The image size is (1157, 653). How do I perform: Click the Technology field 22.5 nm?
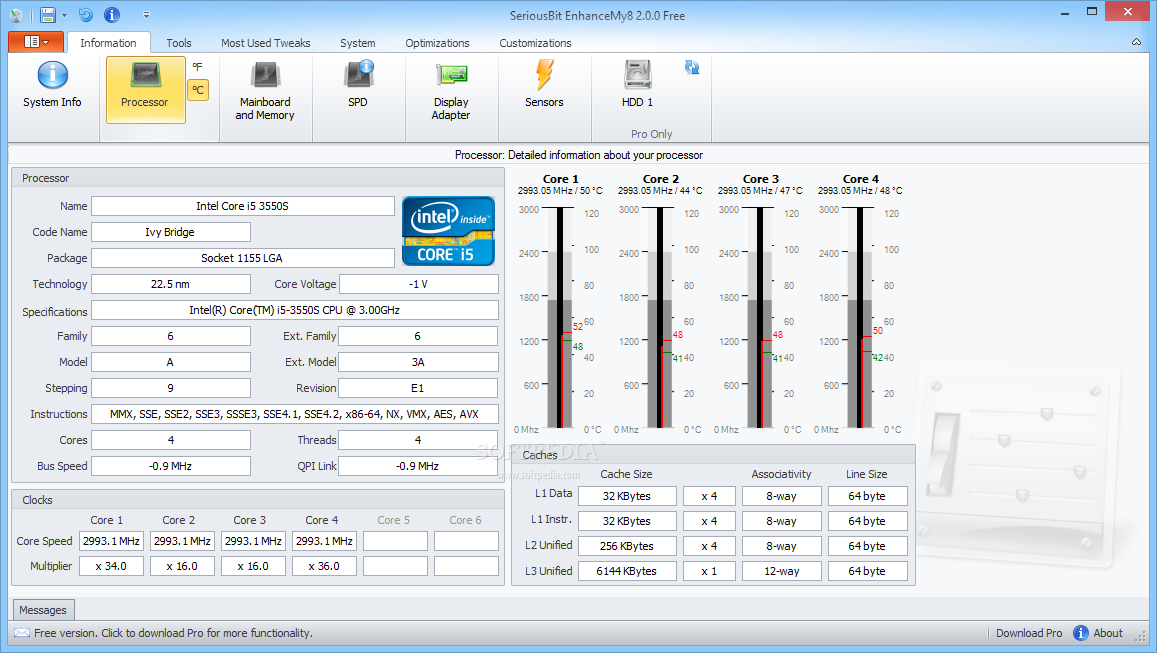170,284
